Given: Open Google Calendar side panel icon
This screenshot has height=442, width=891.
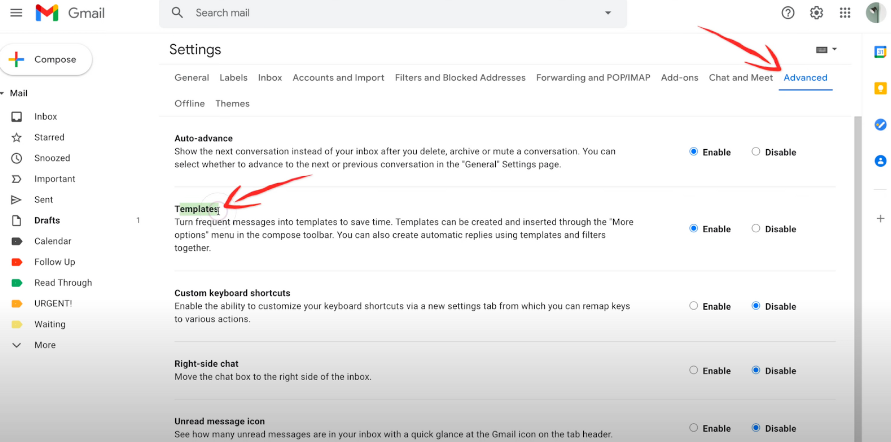Looking at the screenshot, I should [880, 52].
